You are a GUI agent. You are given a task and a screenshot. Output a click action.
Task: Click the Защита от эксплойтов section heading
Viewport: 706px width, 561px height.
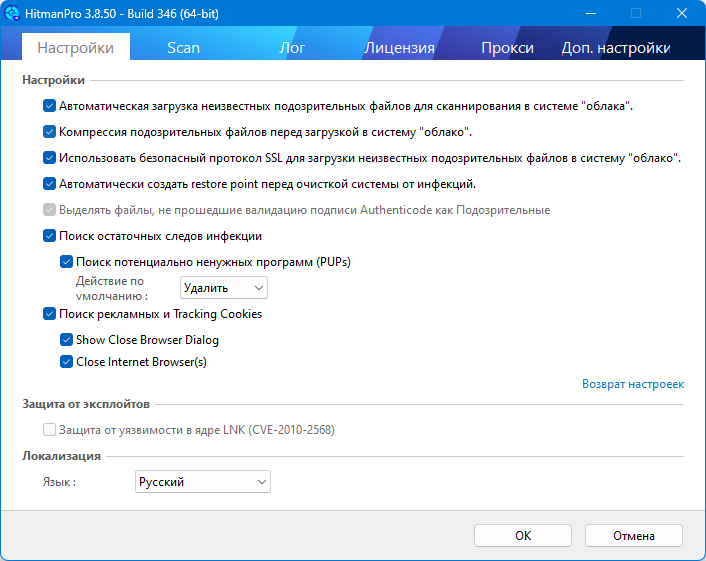(86, 404)
